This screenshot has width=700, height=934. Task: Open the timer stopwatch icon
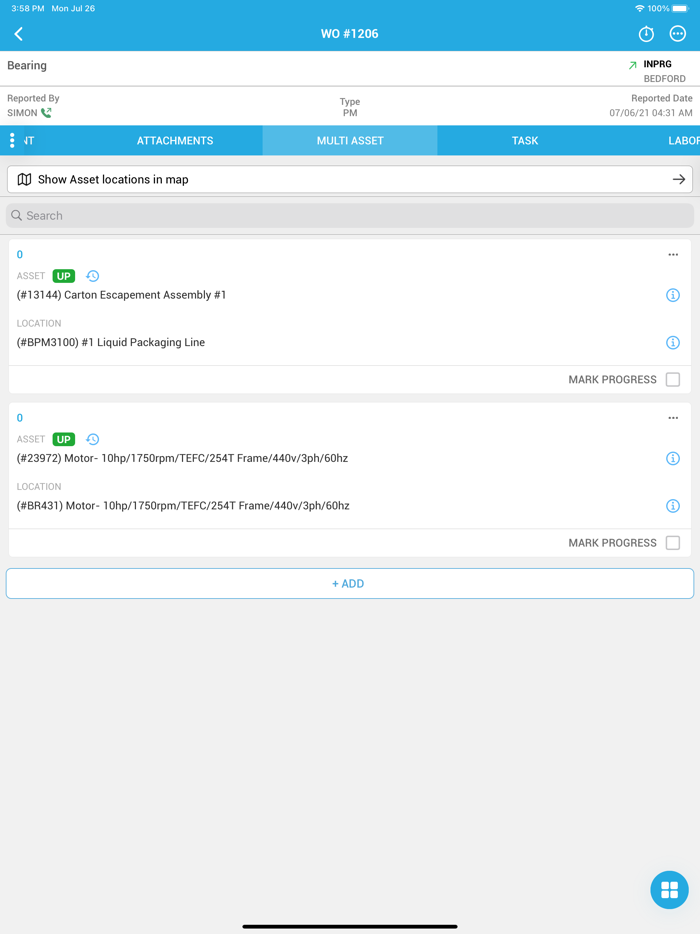point(646,34)
